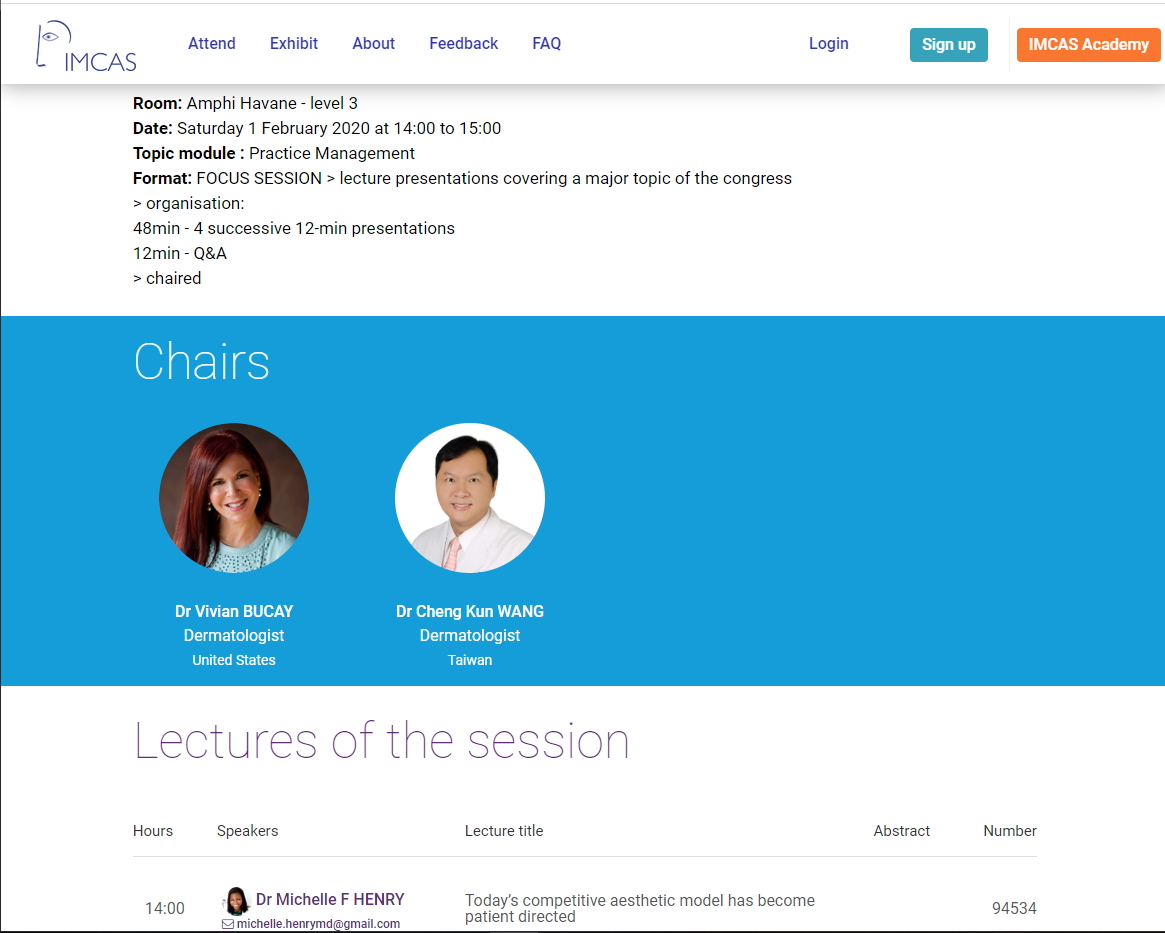1165x933 pixels.
Task: Click the IMCAS logo
Action: 86,46
